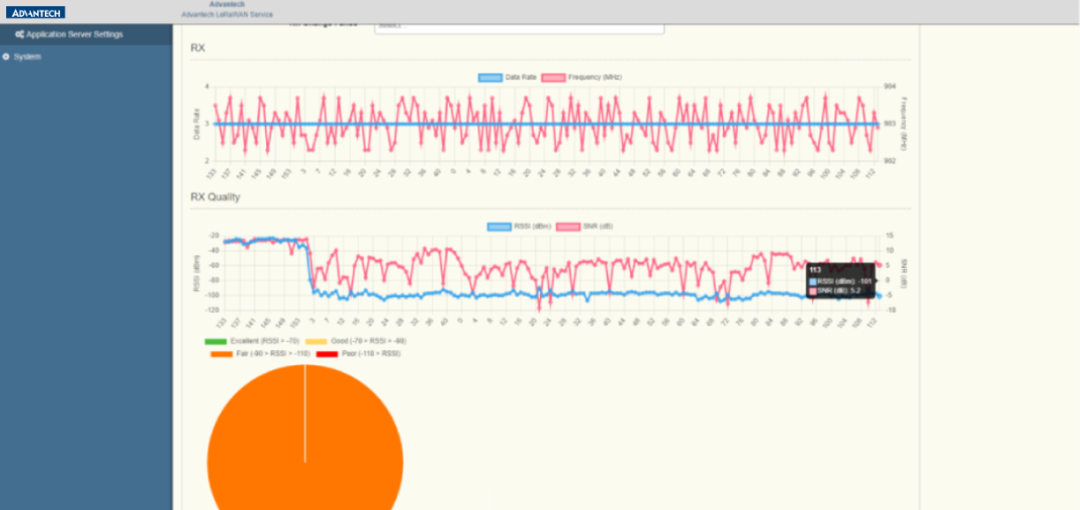The height and width of the screenshot is (510, 1080).
Task: Toggle the orange Fair legend swatch
Action: click(222, 354)
